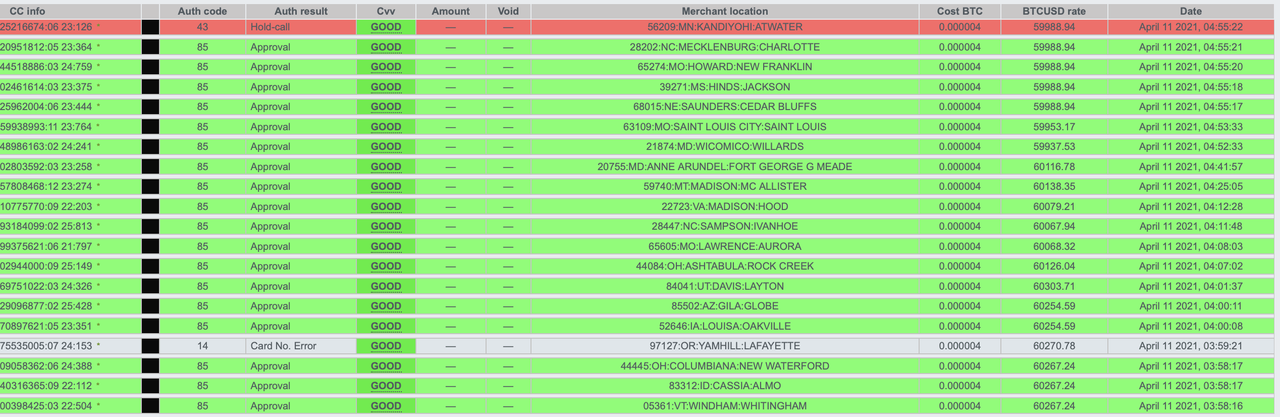Select BTCUSD rate 60270.78
This screenshot has height=417, width=1280.
[1053, 346]
